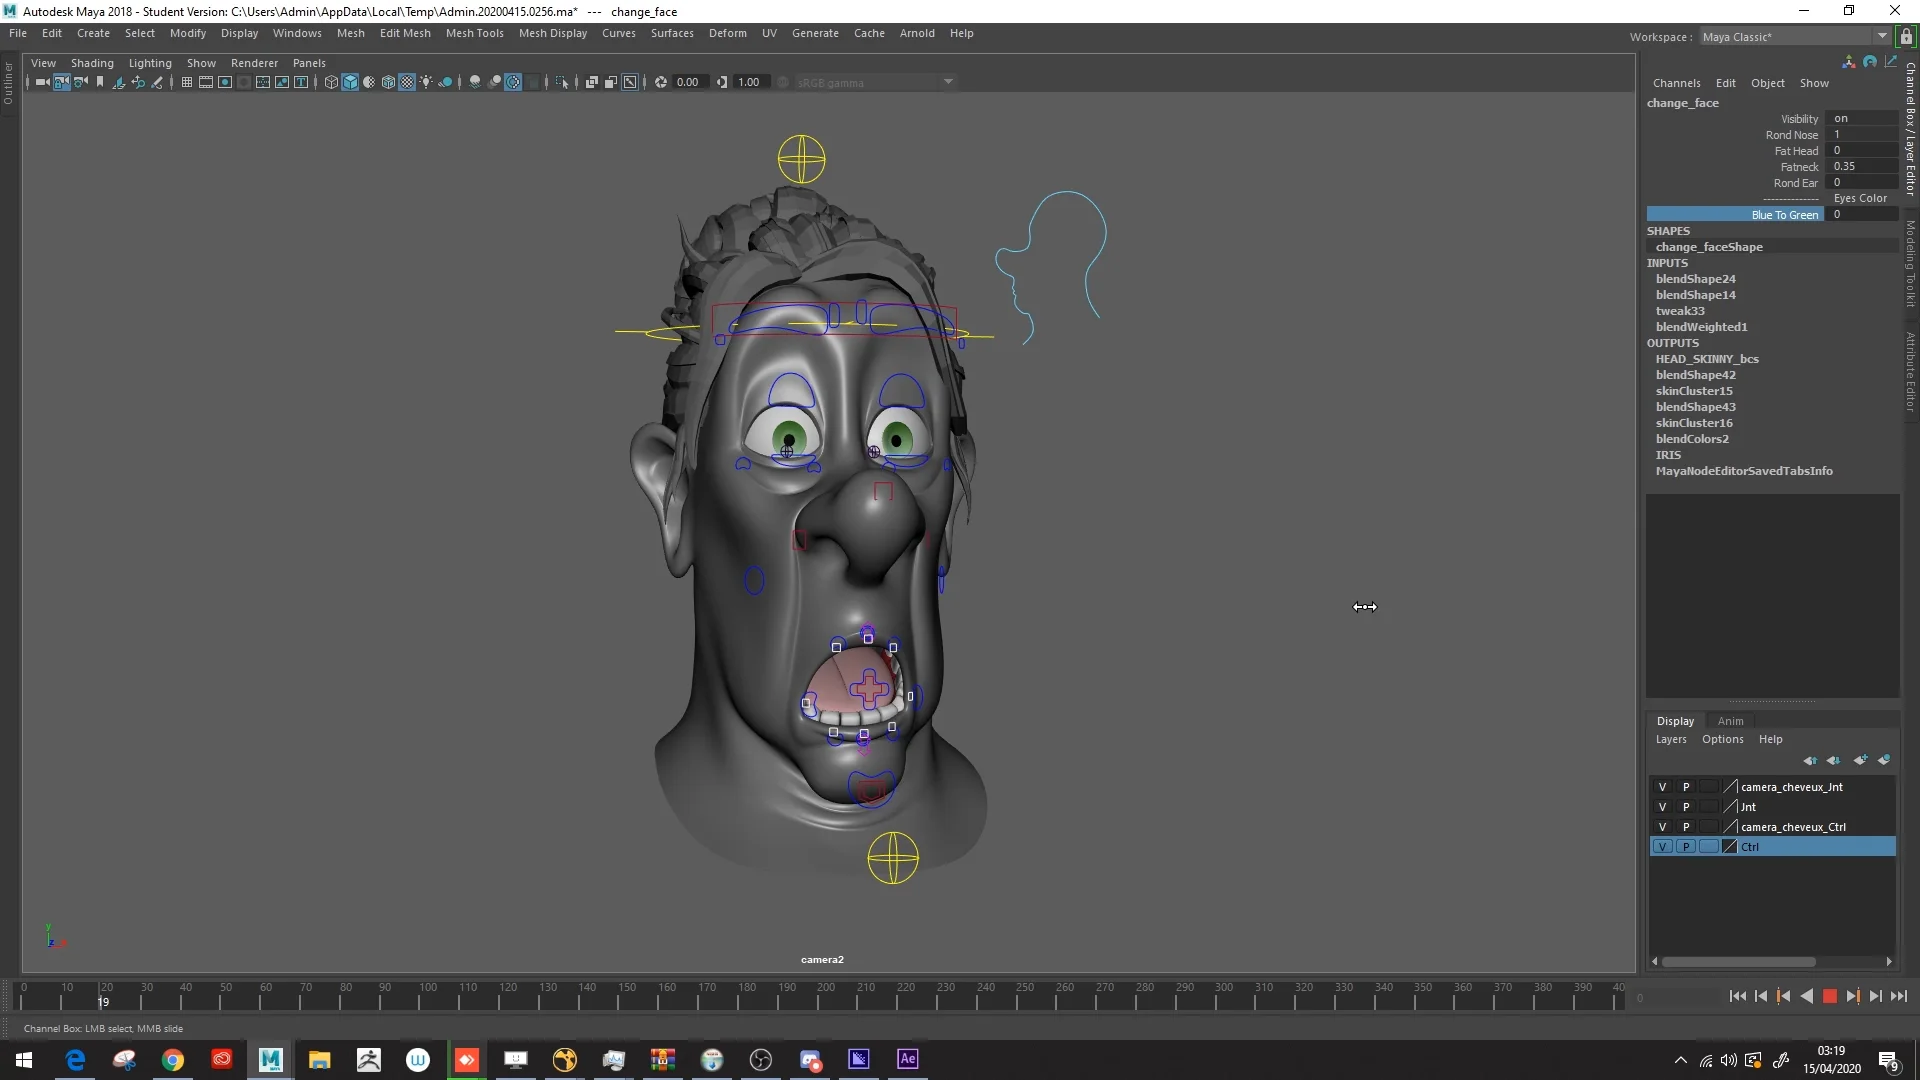Toggle use all lights bulb icon

pyautogui.click(x=426, y=82)
